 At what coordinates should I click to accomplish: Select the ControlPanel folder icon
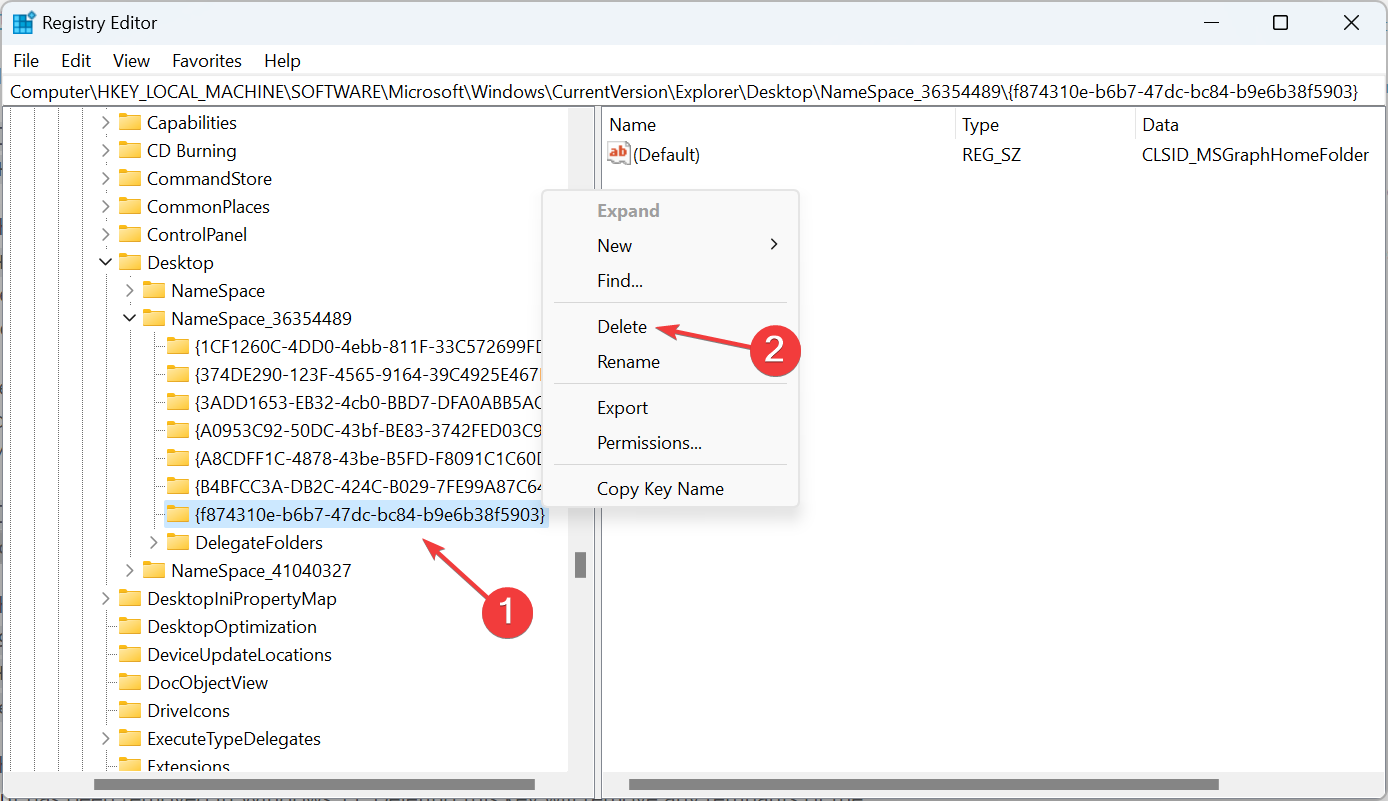pyautogui.click(x=130, y=235)
